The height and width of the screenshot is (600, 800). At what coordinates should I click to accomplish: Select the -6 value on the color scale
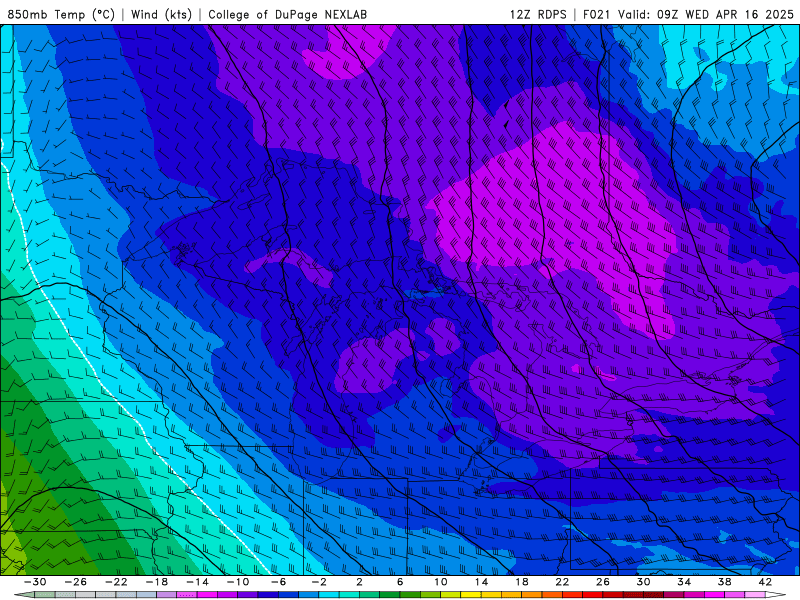(279, 582)
